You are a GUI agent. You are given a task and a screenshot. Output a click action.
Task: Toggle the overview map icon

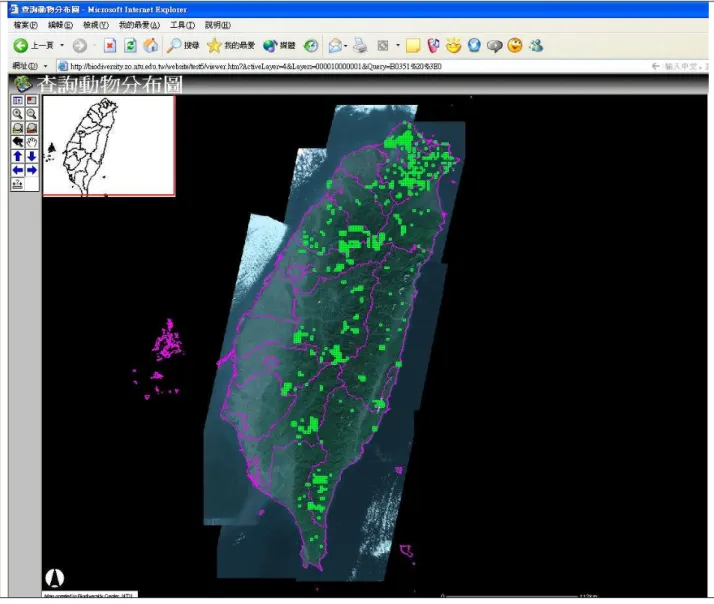point(31,100)
